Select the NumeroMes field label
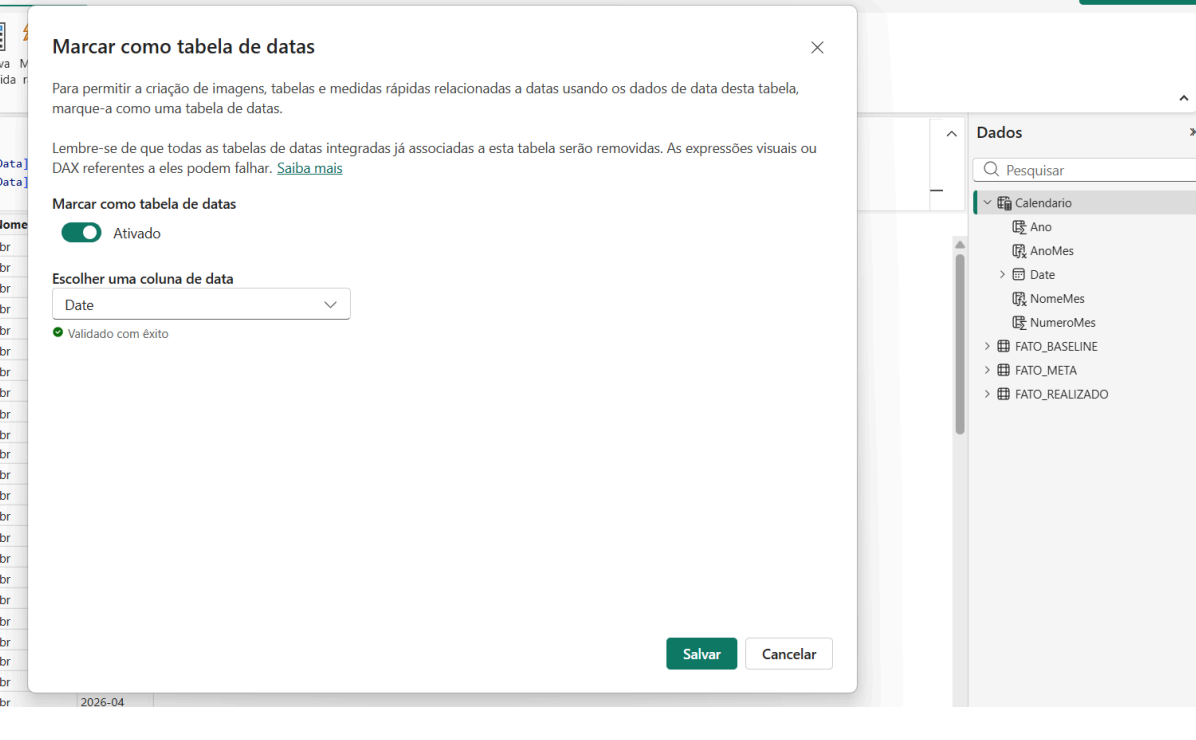The height and width of the screenshot is (740, 1196). (1063, 323)
